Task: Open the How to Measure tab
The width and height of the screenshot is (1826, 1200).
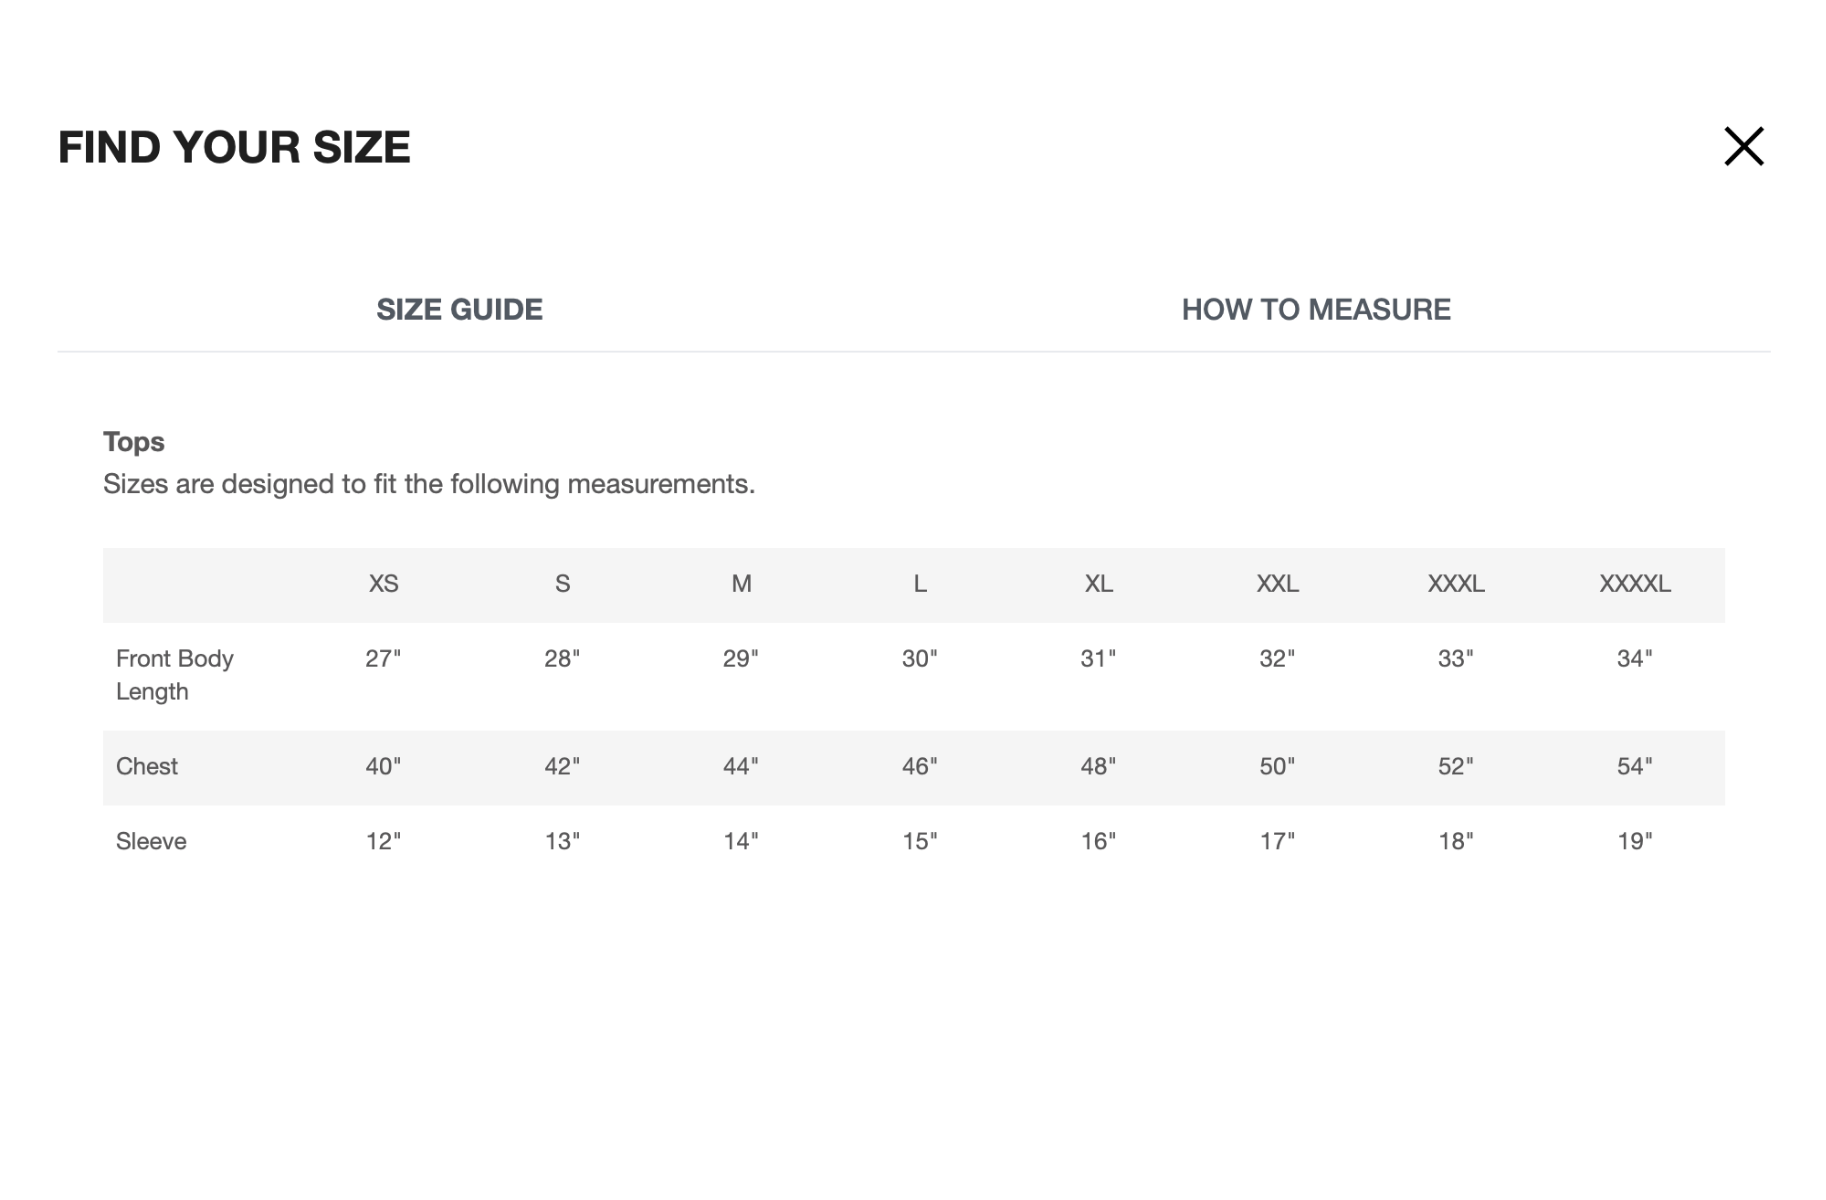Action: point(1315,310)
